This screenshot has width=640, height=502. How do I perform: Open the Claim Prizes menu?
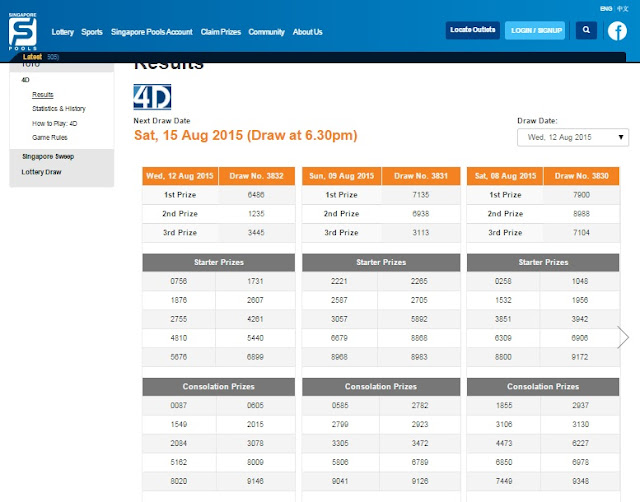220,32
